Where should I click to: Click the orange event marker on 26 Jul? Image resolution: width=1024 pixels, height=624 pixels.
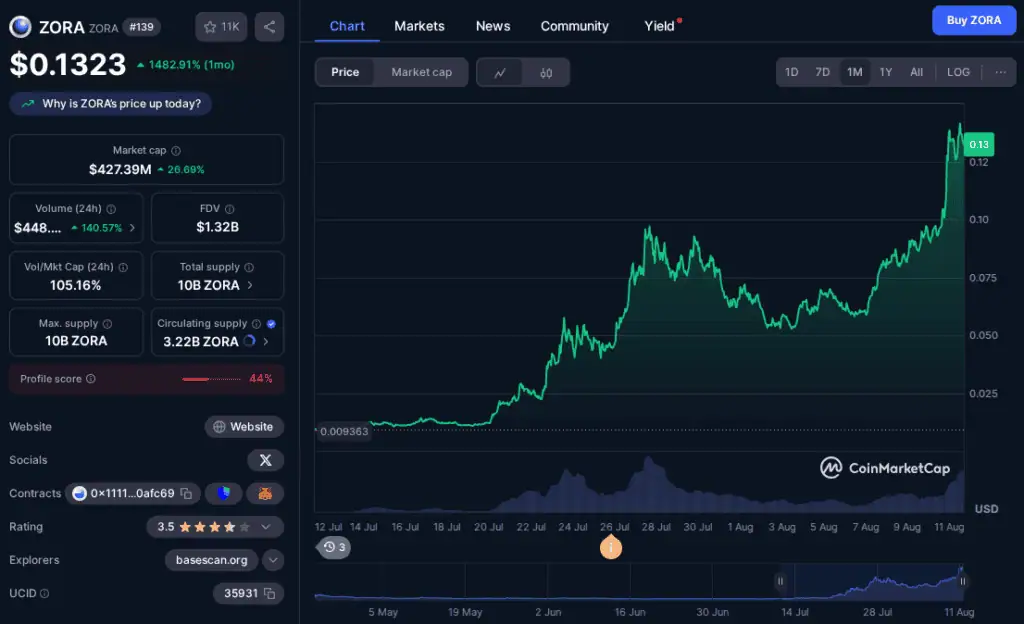(611, 547)
